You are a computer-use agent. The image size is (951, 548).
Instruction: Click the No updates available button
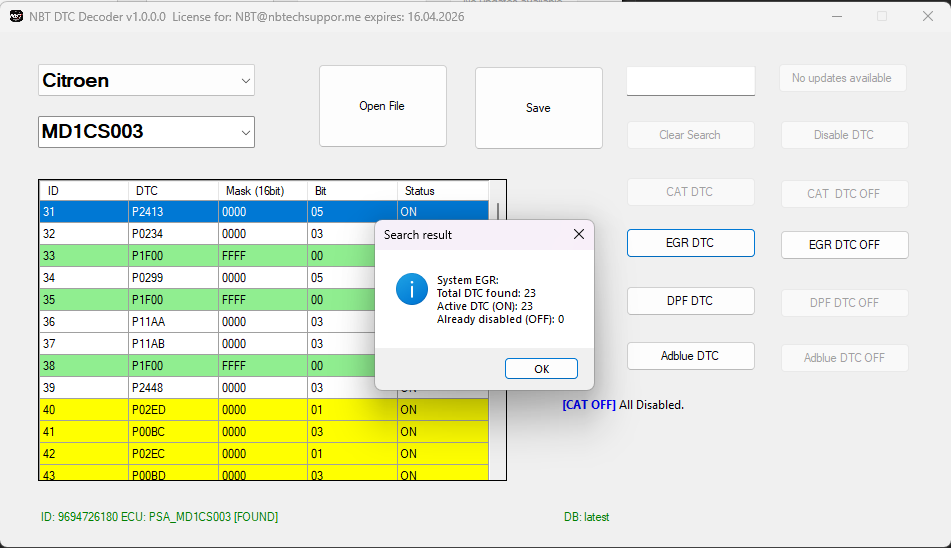click(842, 78)
